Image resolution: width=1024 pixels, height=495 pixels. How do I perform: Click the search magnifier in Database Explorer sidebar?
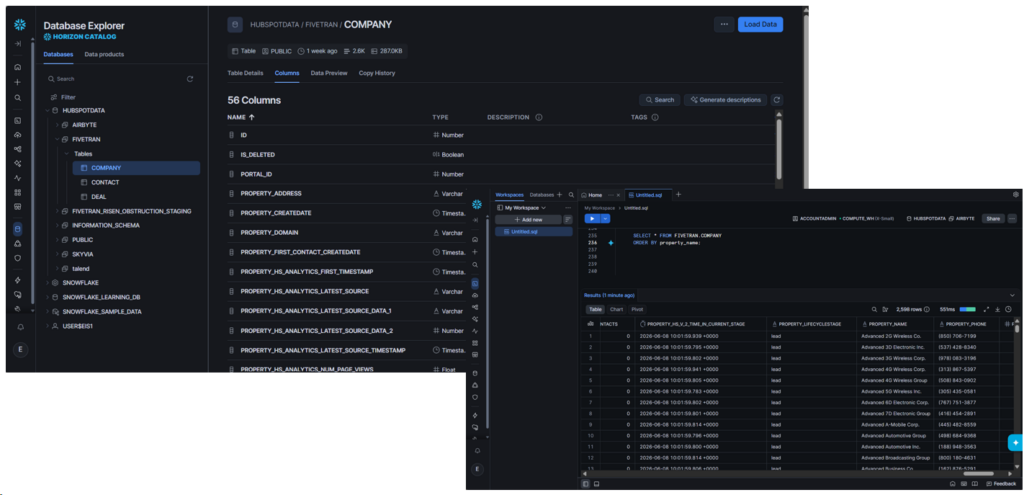pos(18,97)
